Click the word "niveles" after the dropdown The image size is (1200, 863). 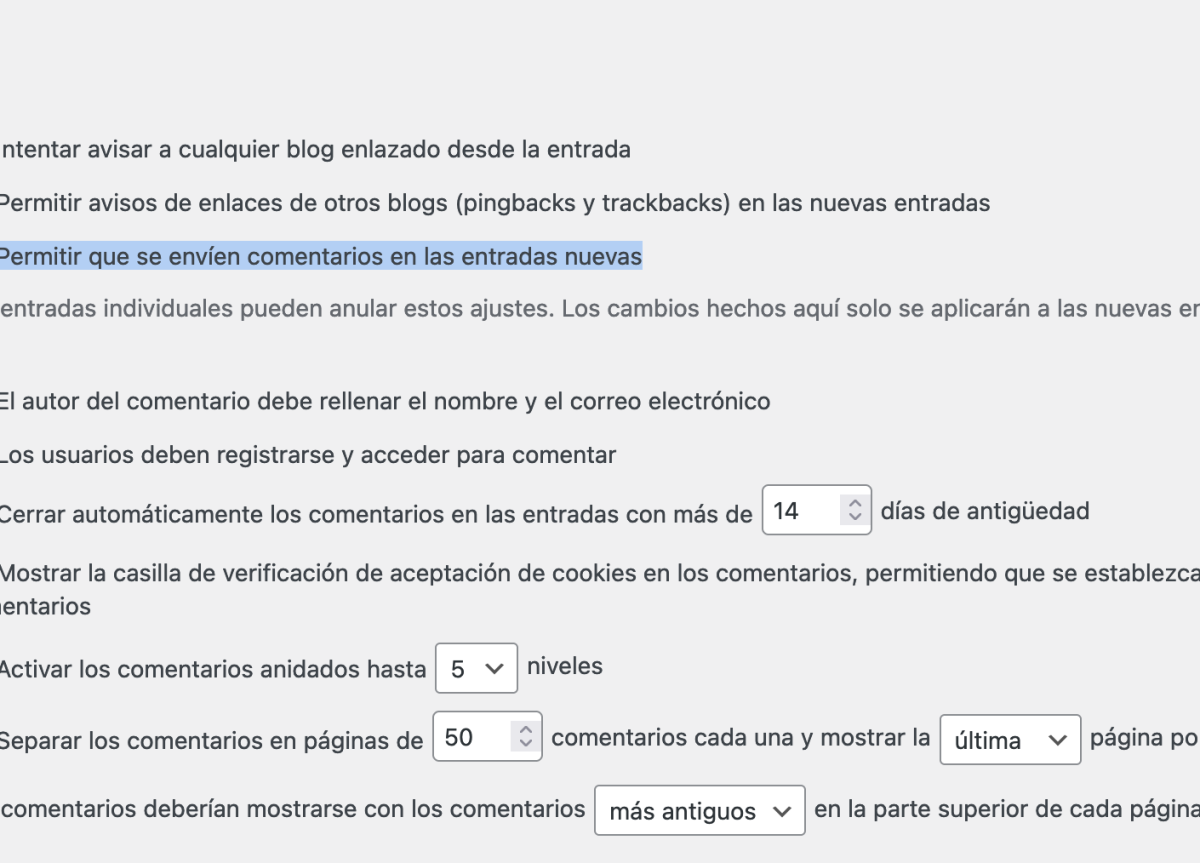[565, 666]
